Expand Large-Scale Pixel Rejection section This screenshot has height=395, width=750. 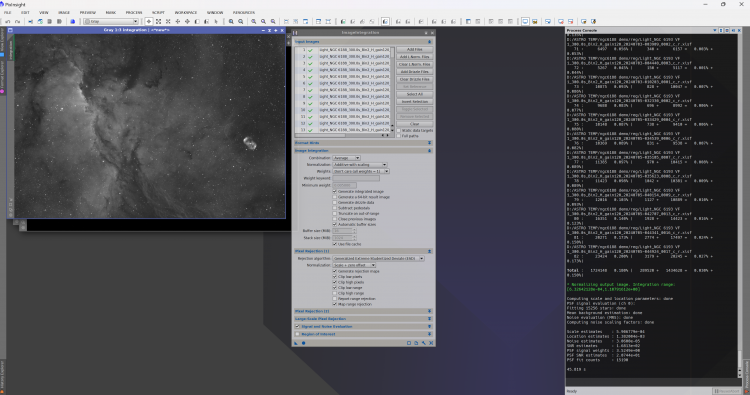coord(429,319)
